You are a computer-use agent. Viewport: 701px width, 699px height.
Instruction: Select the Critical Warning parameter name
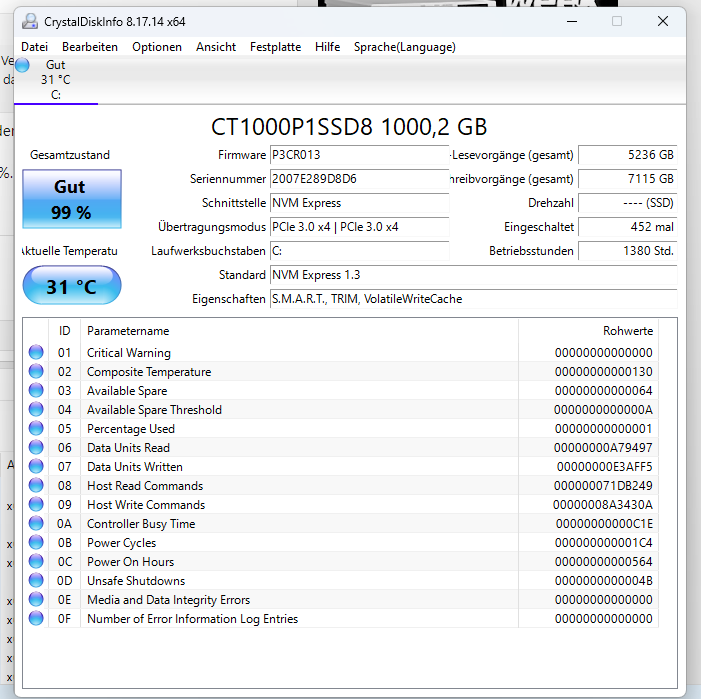[x=129, y=353]
